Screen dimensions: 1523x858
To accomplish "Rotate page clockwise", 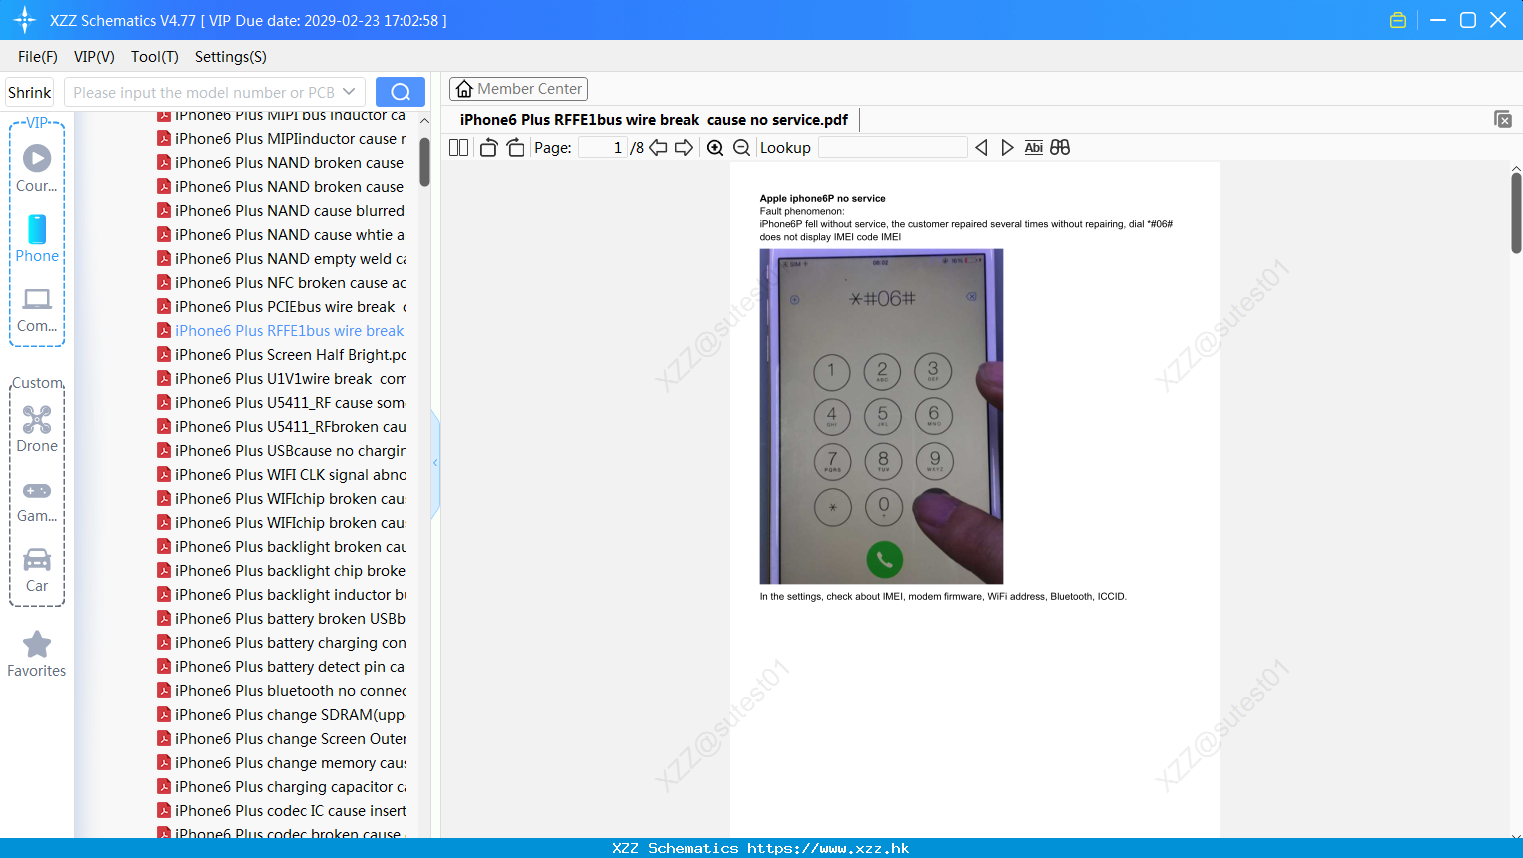I will 515,148.
